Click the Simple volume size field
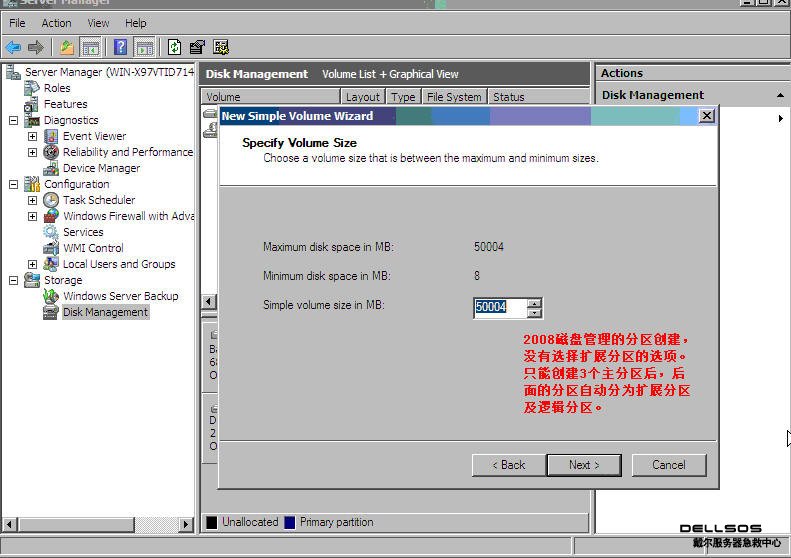 [500, 307]
